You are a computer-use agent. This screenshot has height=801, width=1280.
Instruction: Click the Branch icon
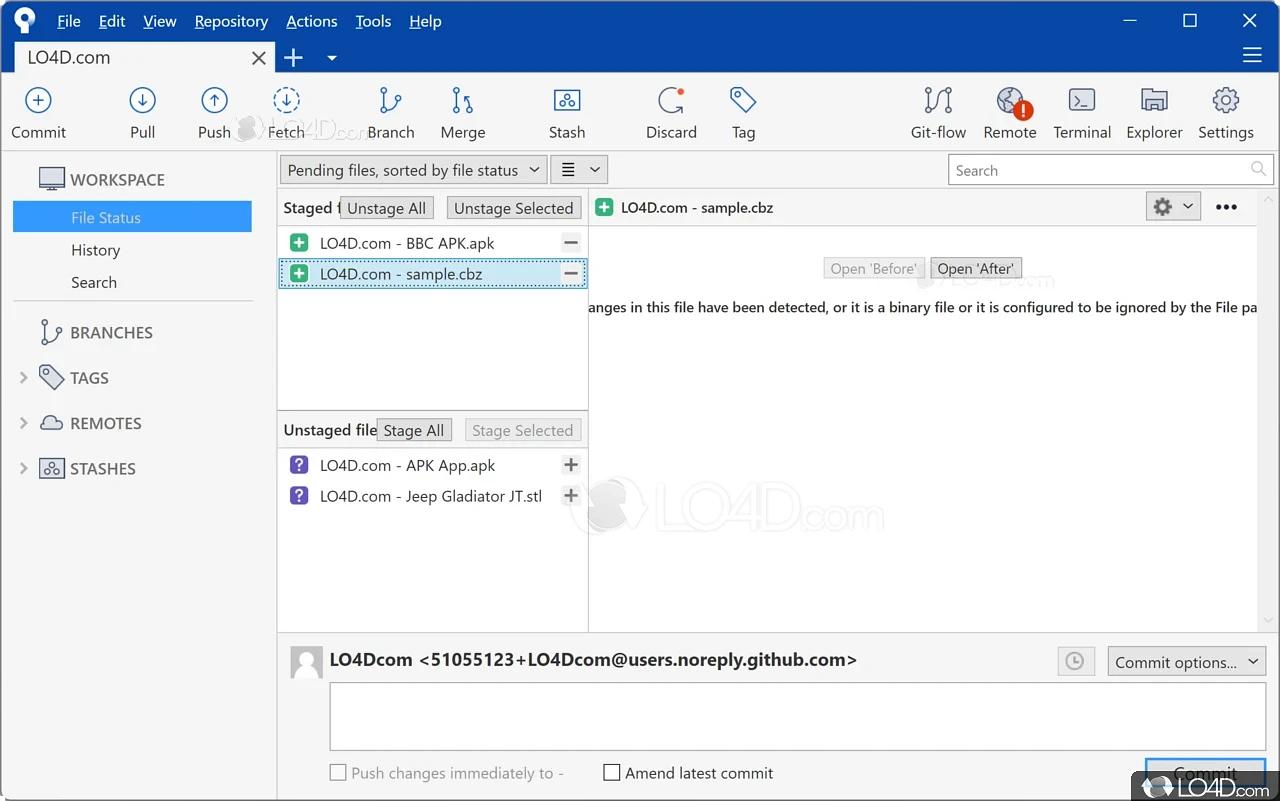pos(390,110)
